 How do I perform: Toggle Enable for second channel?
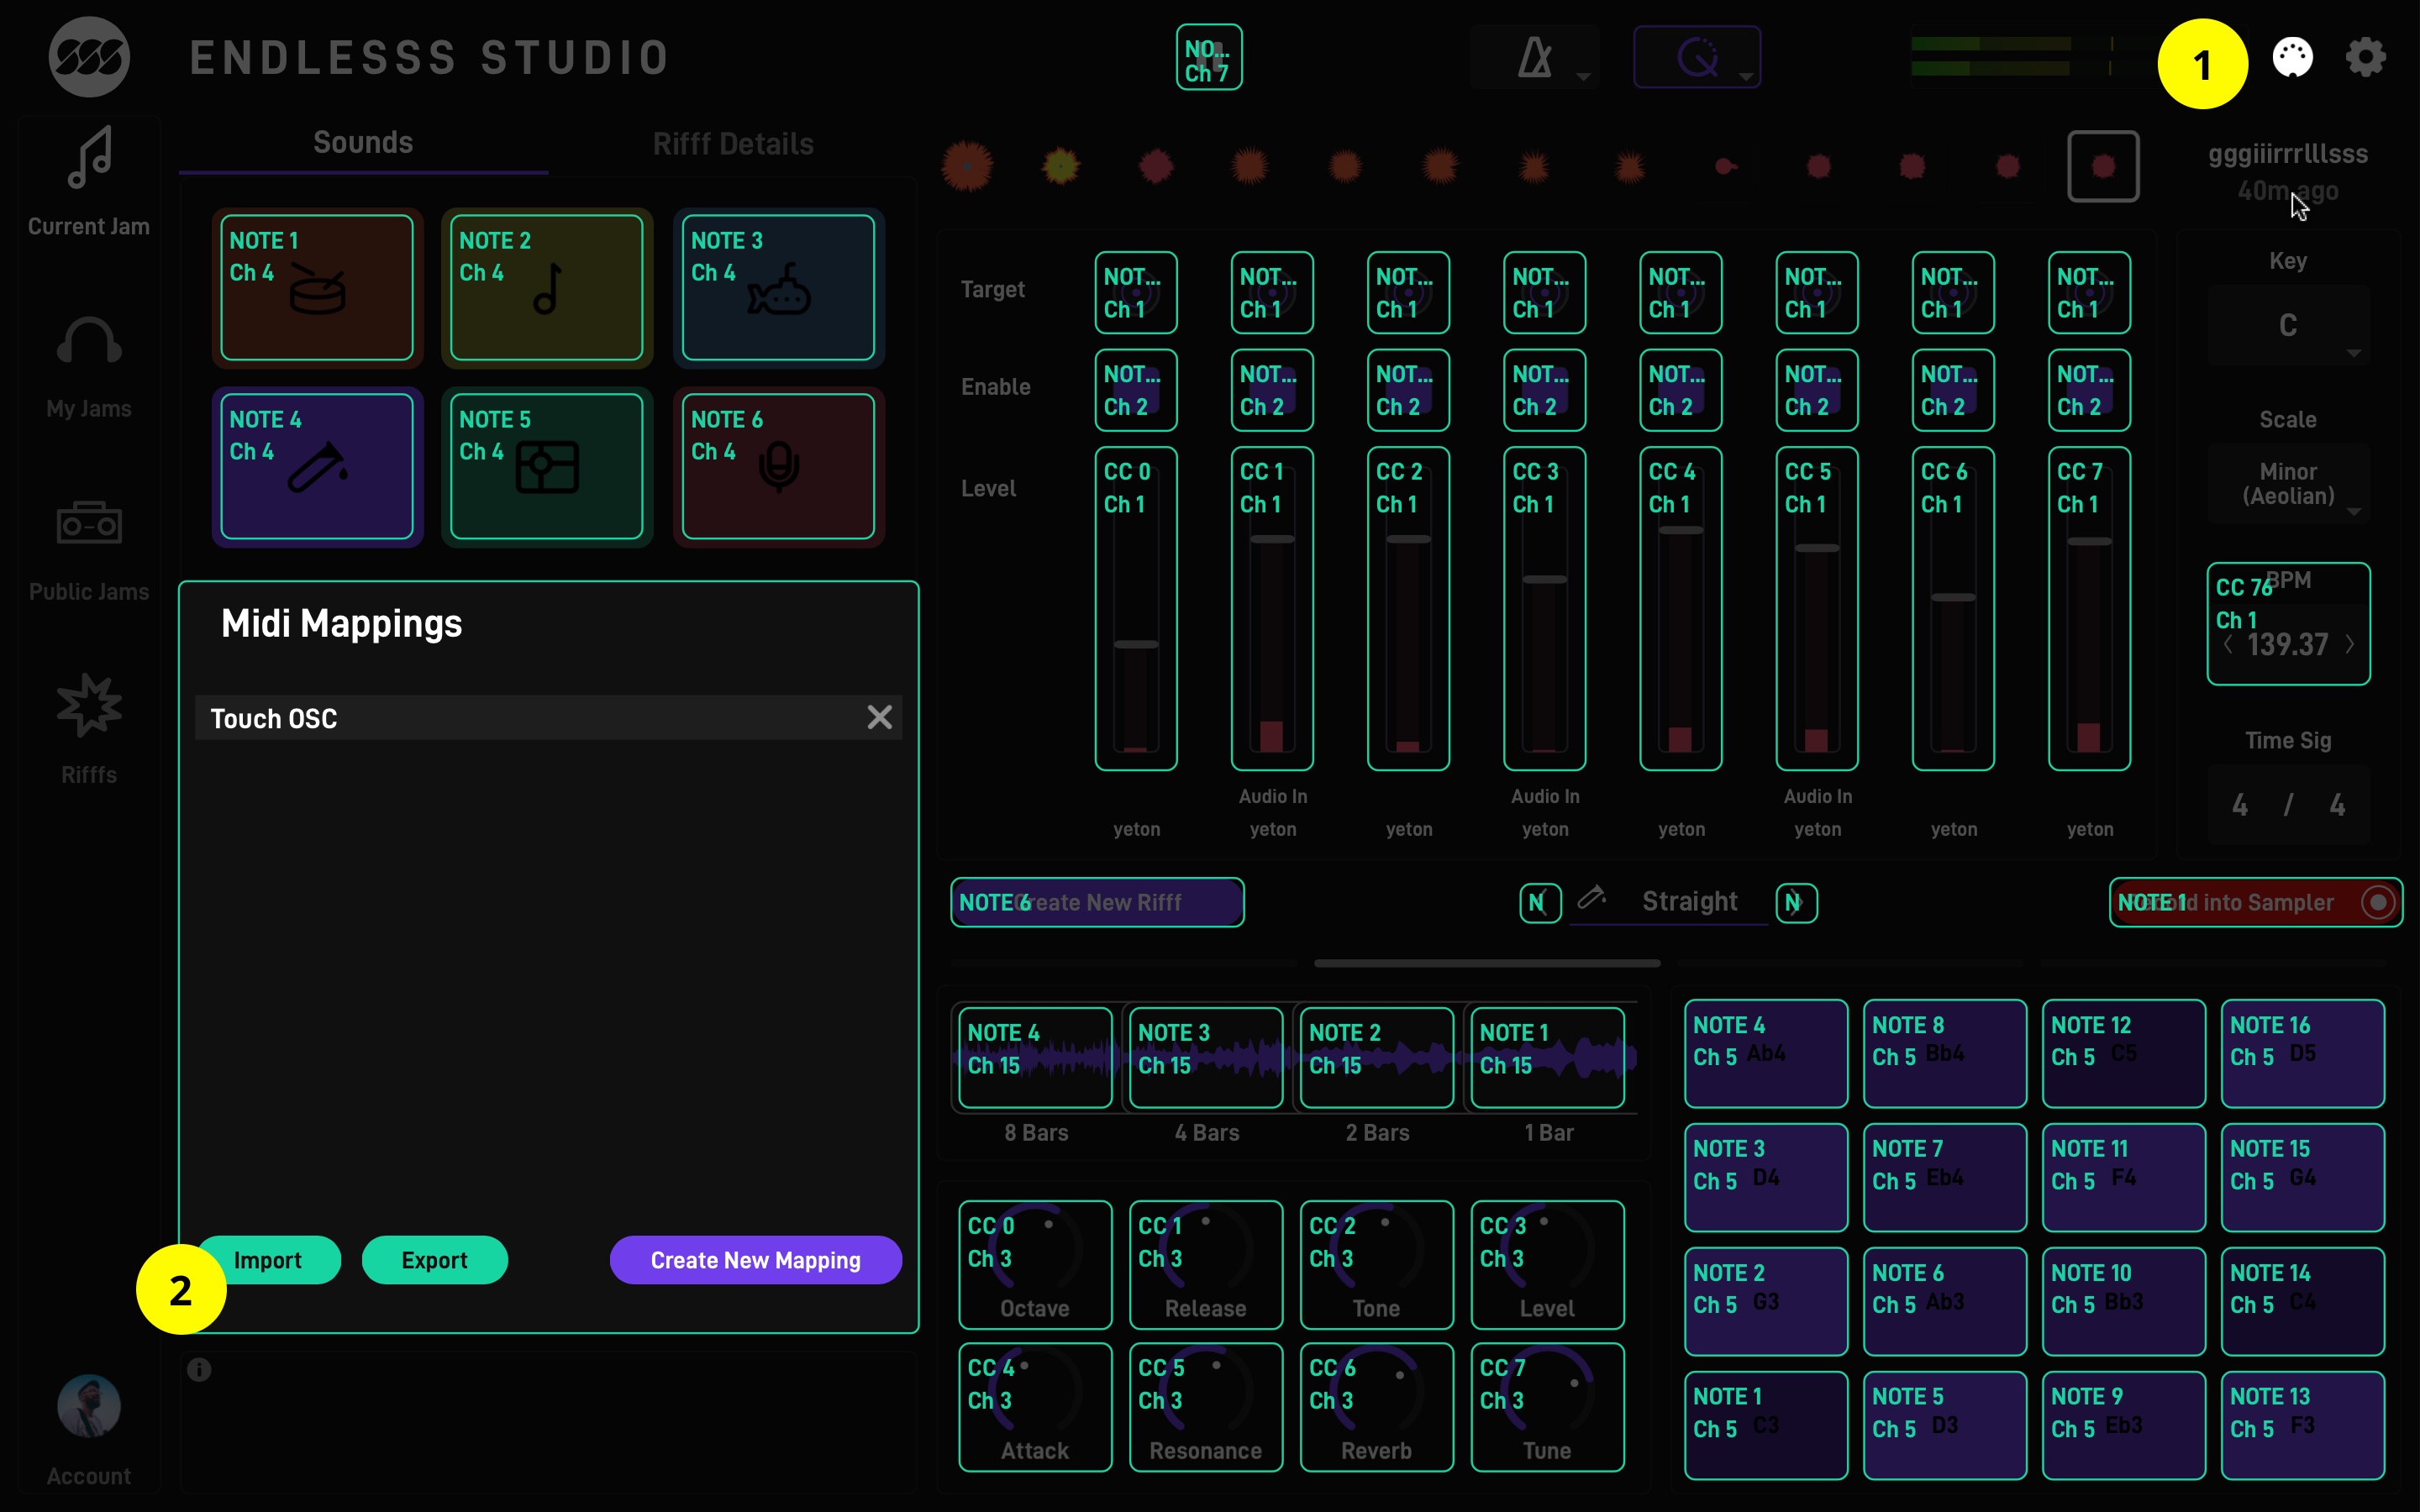coord(1272,390)
